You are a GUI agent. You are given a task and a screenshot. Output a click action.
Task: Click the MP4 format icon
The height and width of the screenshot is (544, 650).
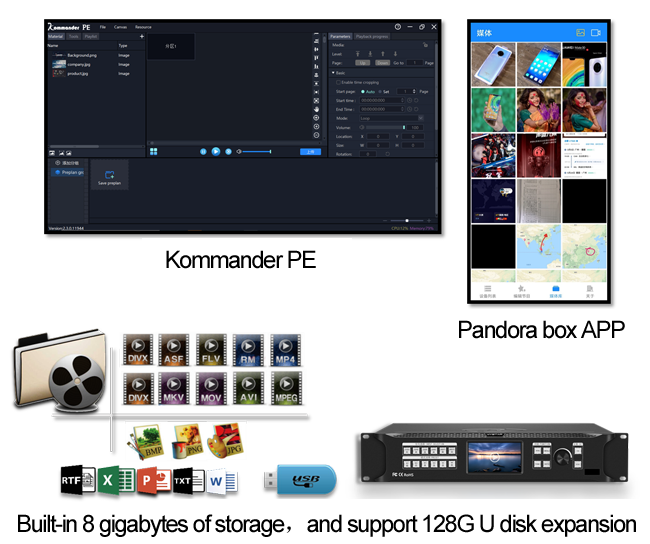(x=287, y=349)
